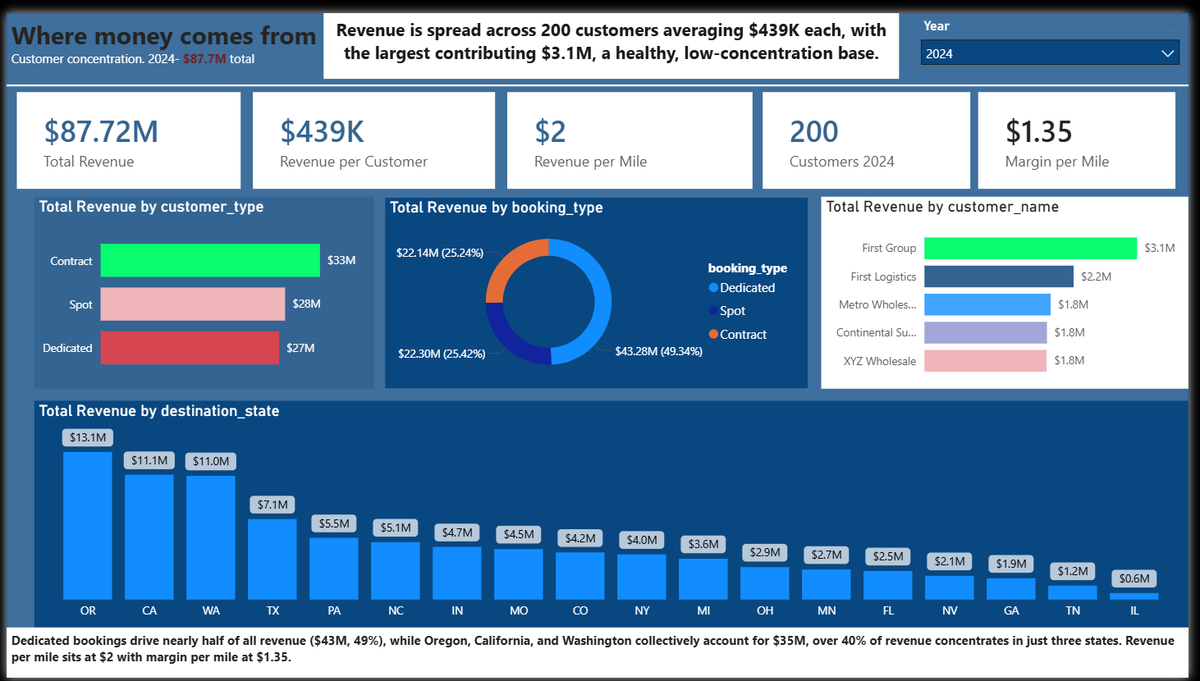Click the GA state revenue column

(1011, 588)
